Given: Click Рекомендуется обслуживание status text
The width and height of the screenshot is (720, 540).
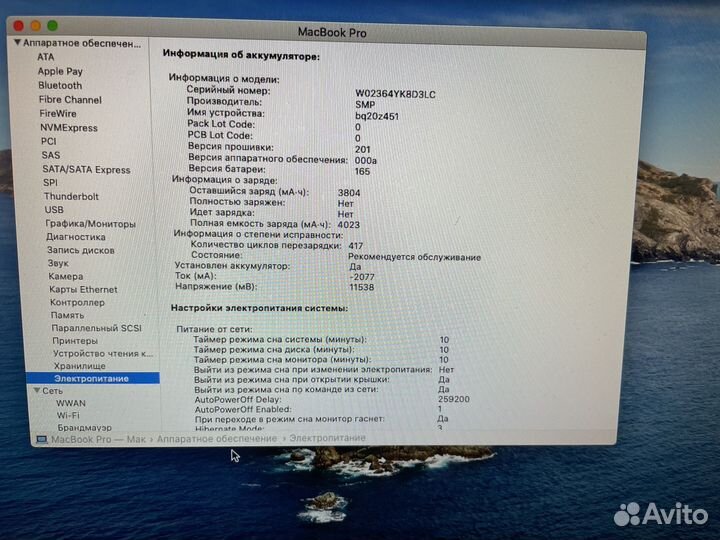Looking at the screenshot, I should pos(415,257).
